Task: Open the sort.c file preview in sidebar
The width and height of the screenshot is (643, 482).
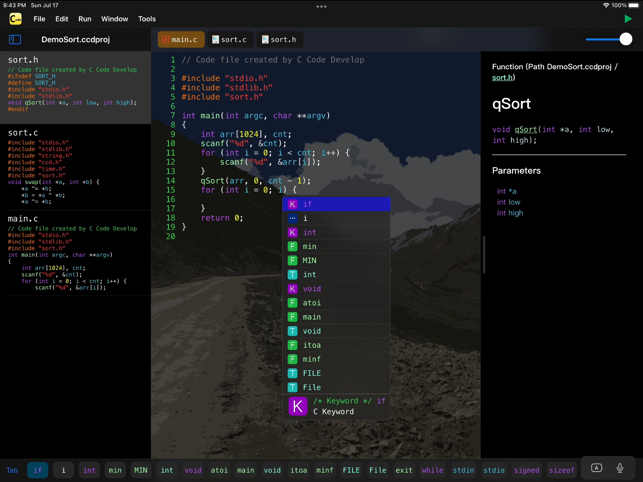Action: 75,167
